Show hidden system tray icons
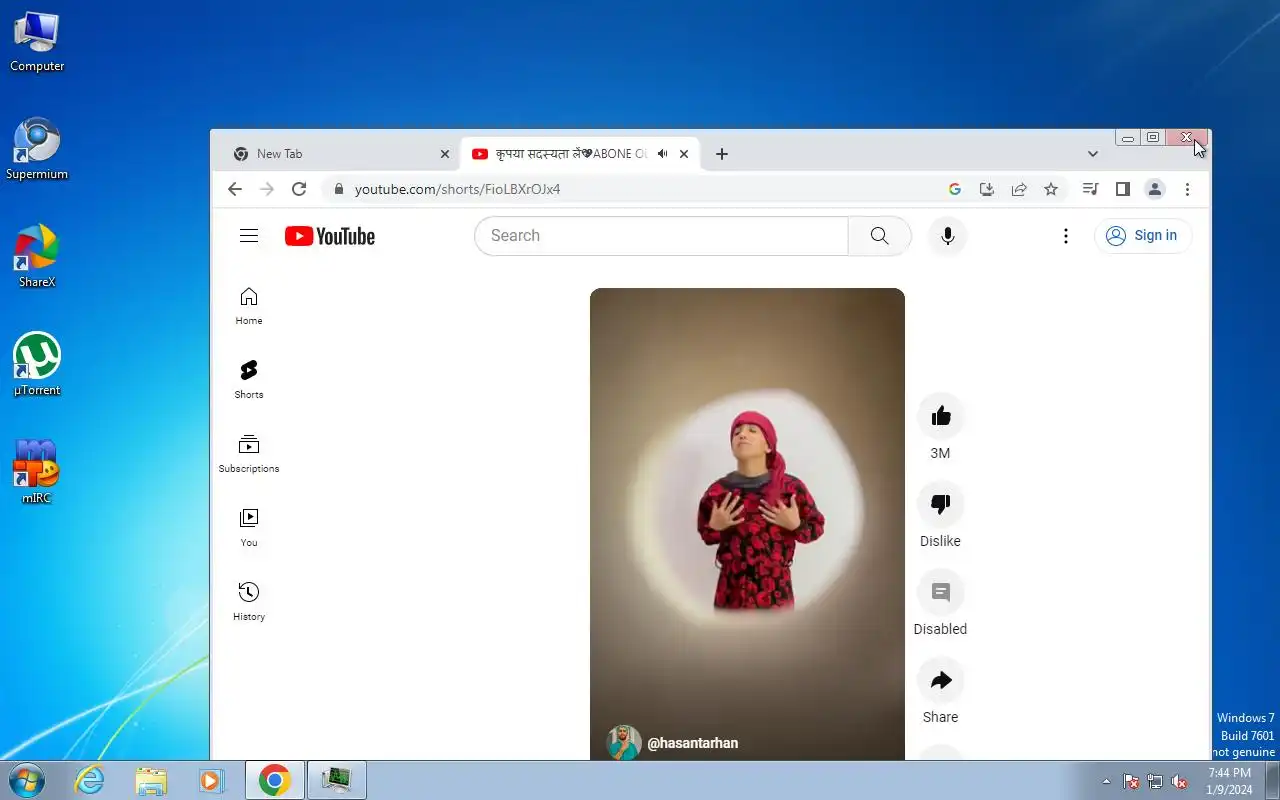 1106,781
